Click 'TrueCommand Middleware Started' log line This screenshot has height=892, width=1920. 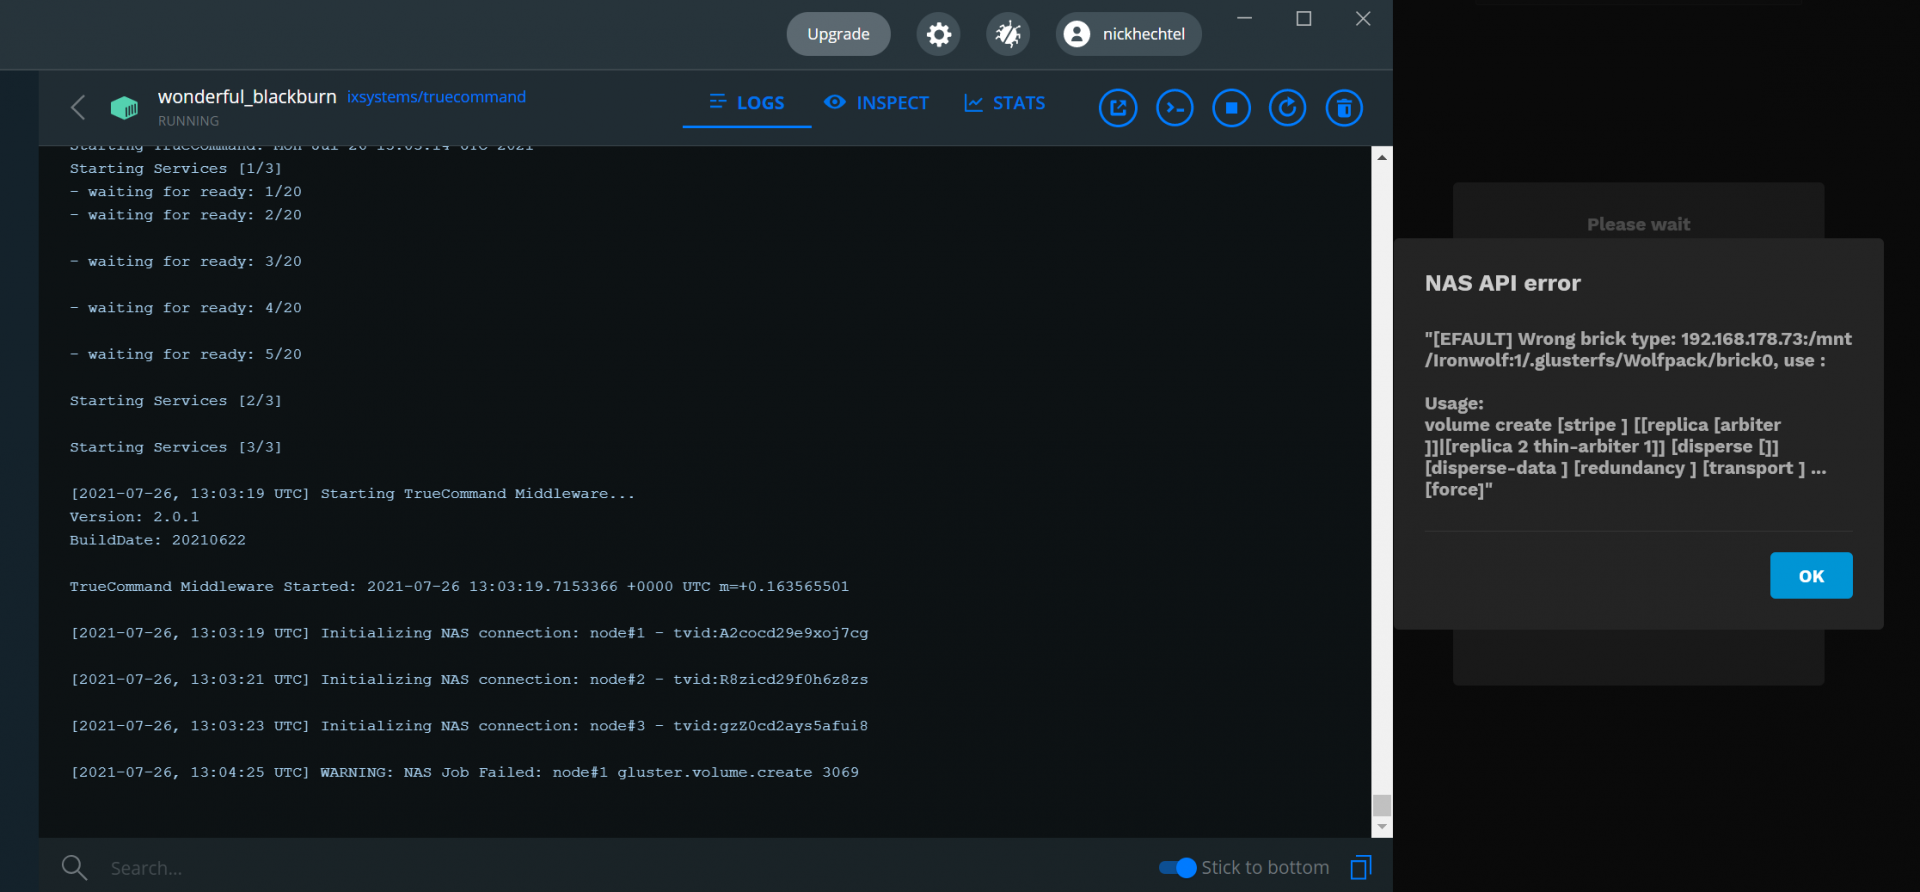[459, 586]
